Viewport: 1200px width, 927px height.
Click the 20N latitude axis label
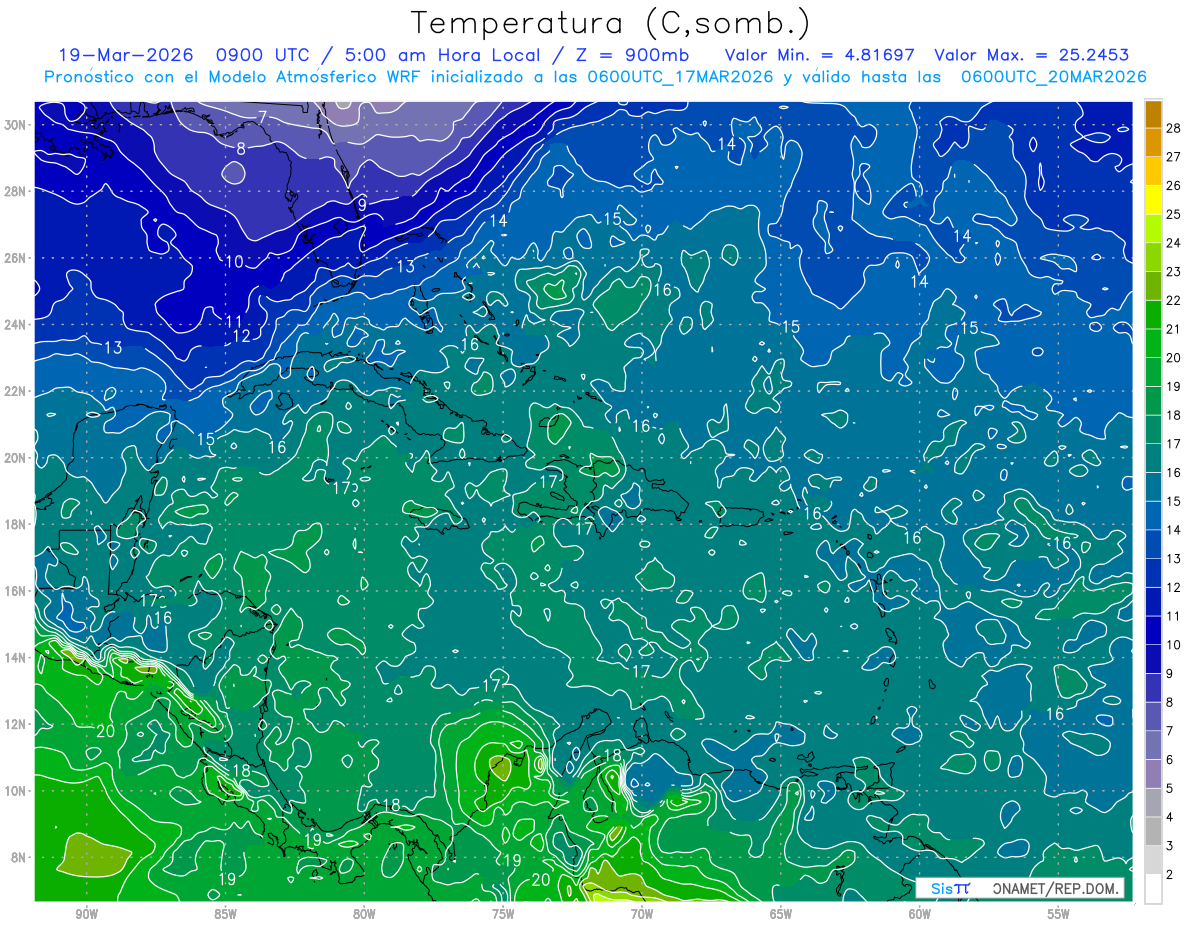17,458
